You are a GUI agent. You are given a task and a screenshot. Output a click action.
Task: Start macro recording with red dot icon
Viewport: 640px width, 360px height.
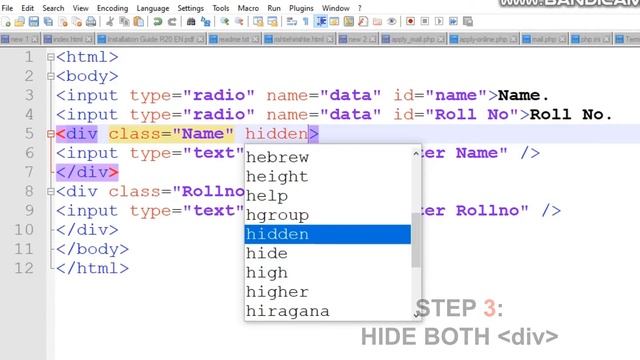tap(410, 21)
